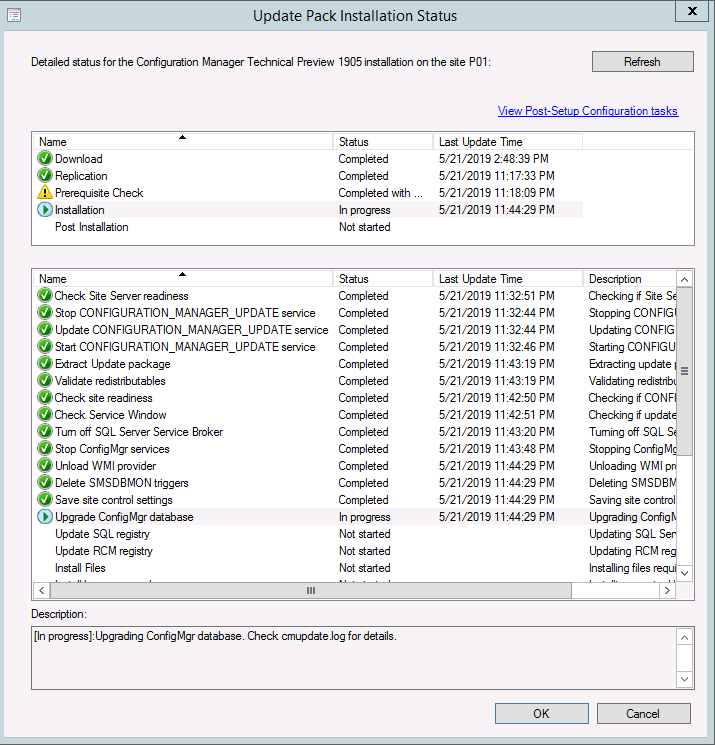
Task: Click the green check icon beside Replication
Action: (45, 175)
